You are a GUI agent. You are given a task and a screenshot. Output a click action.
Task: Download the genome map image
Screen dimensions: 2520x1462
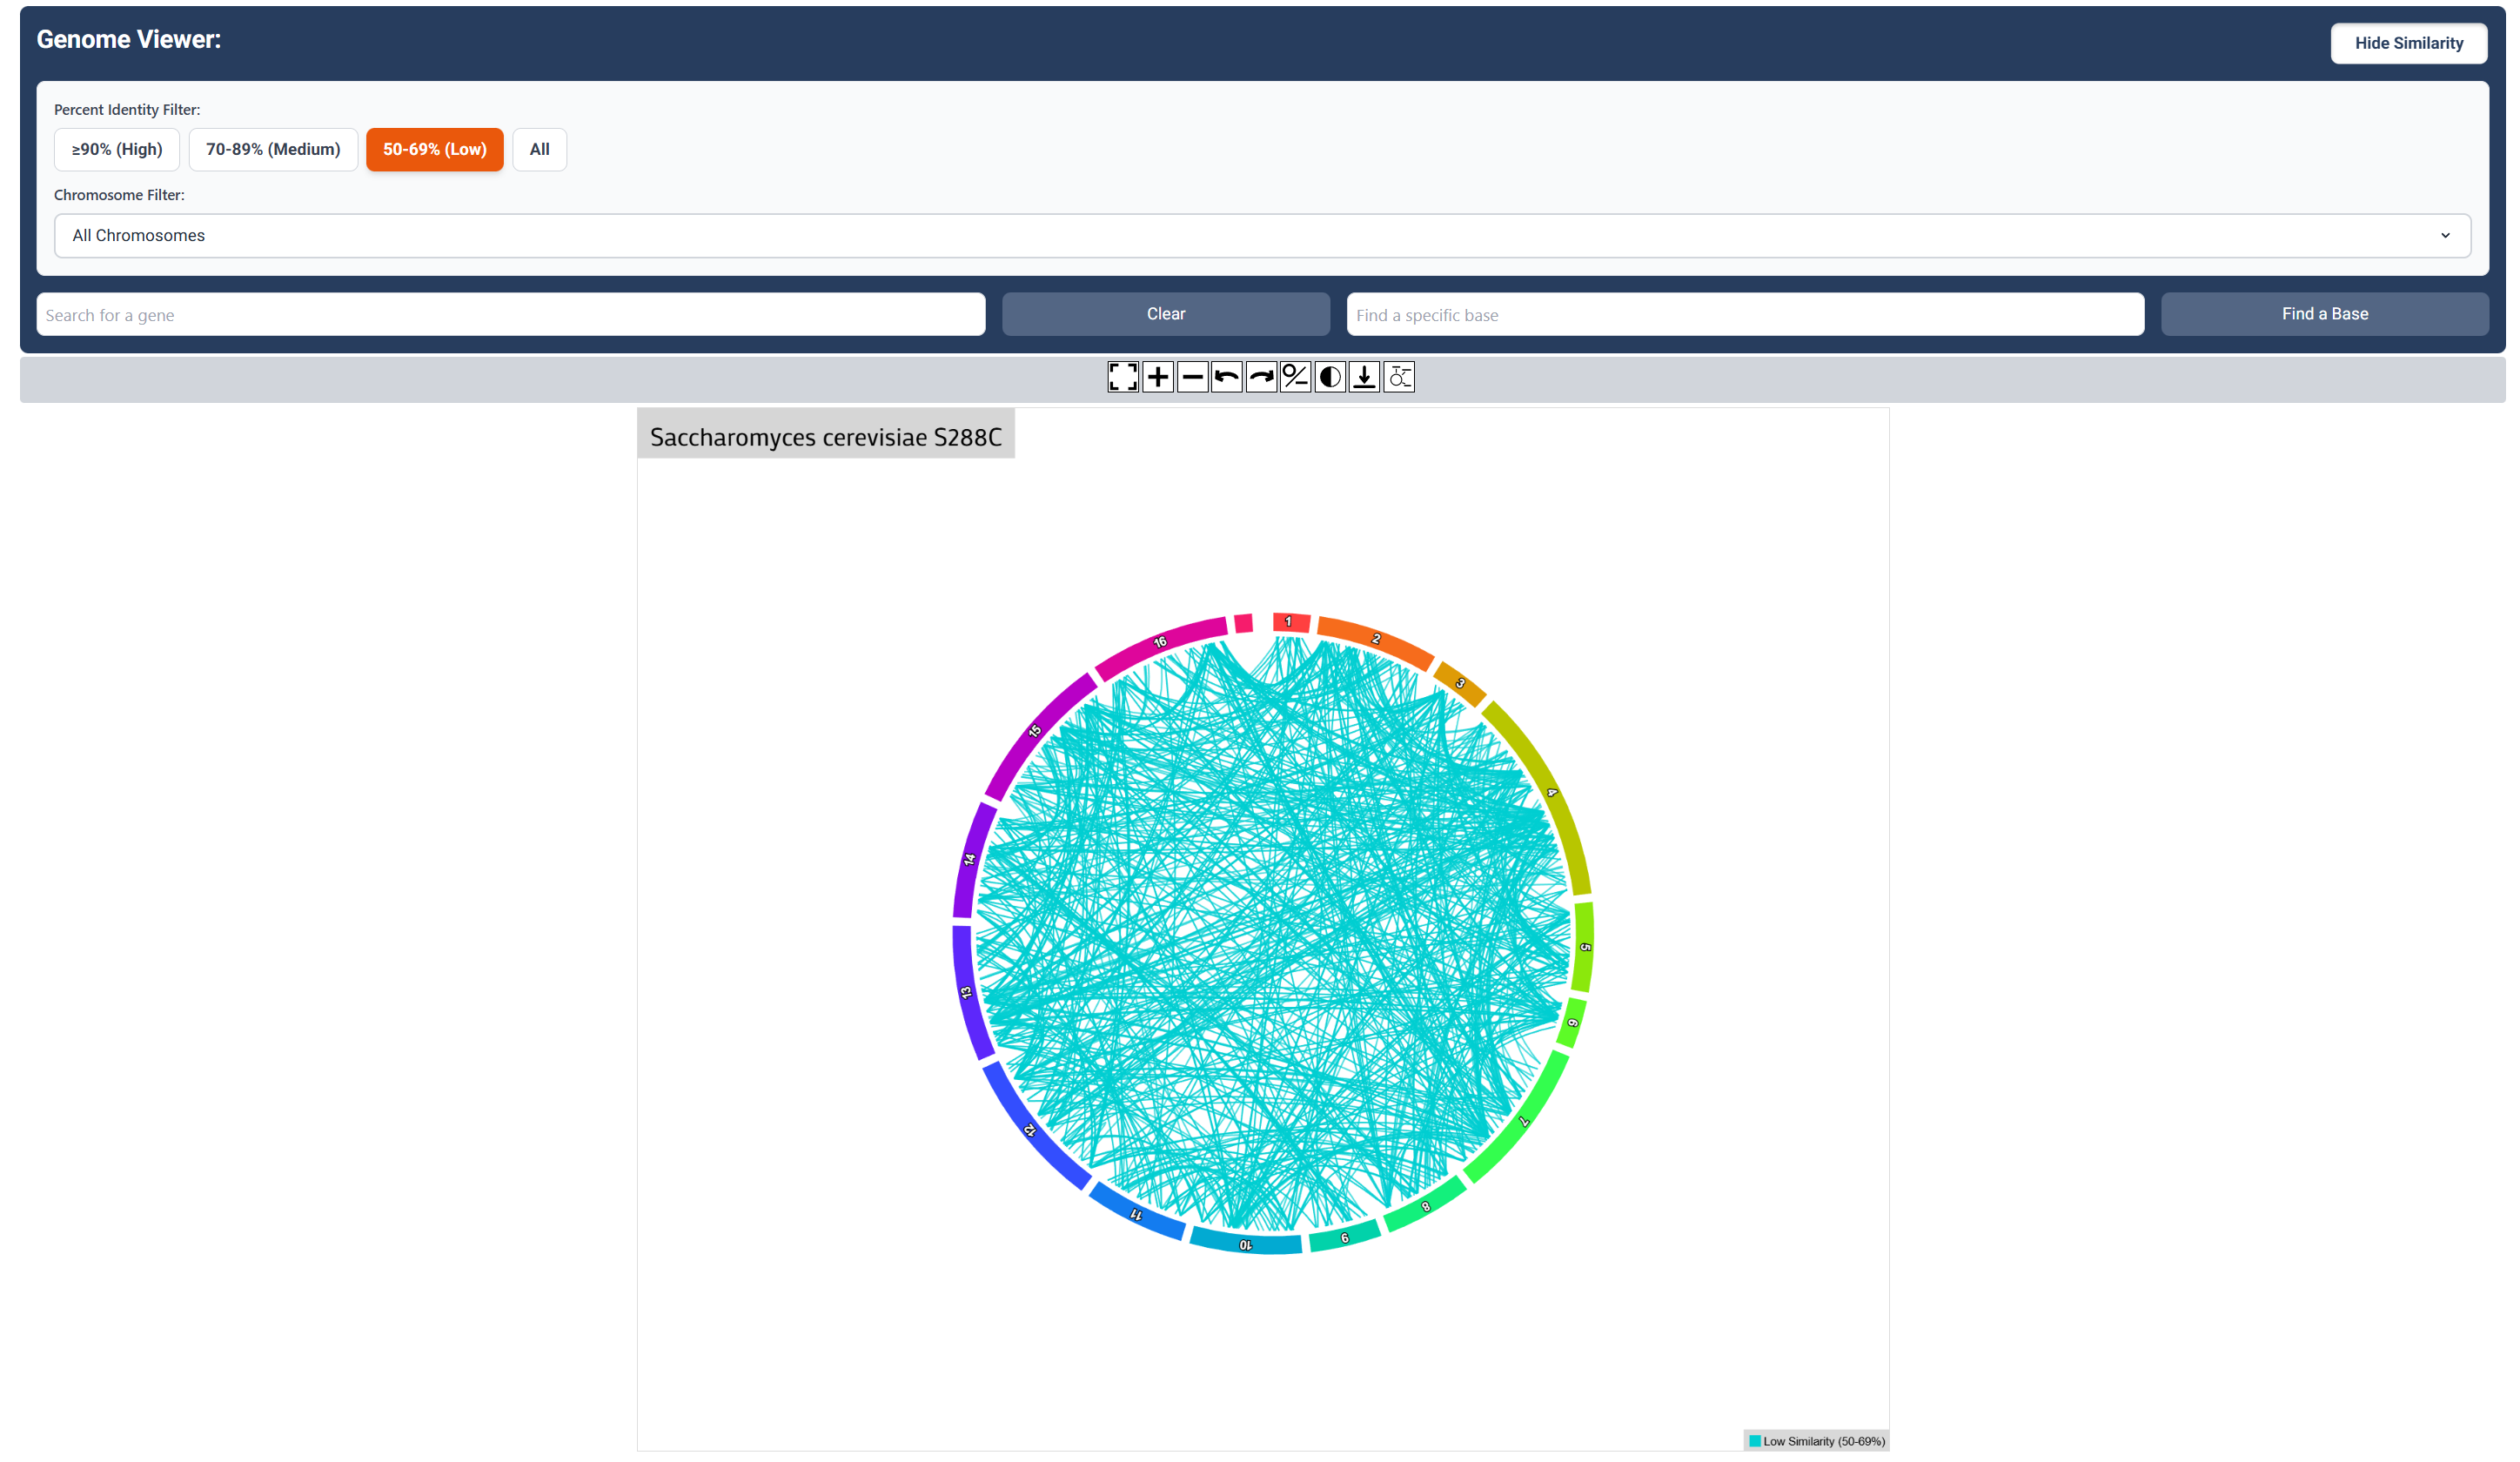(1364, 377)
